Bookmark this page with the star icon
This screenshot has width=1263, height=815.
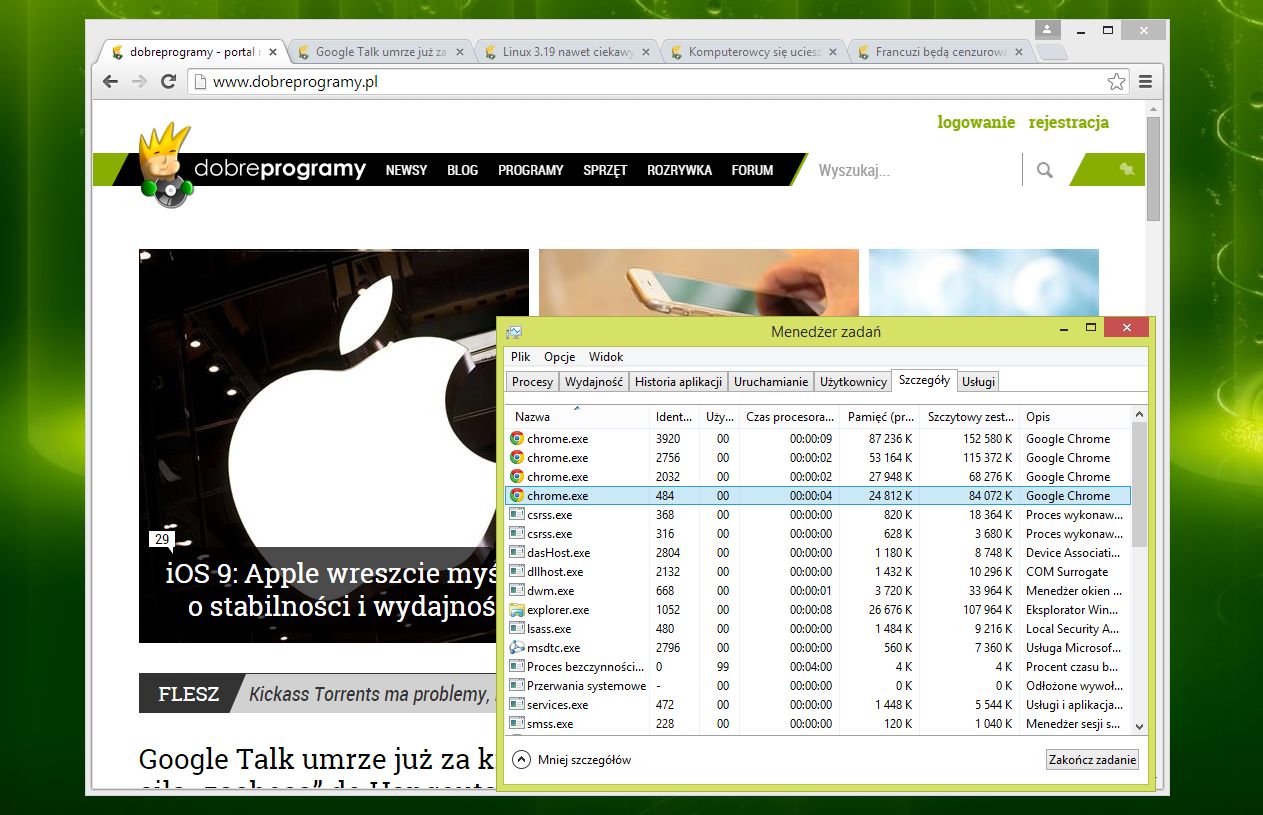[1116, 81]
